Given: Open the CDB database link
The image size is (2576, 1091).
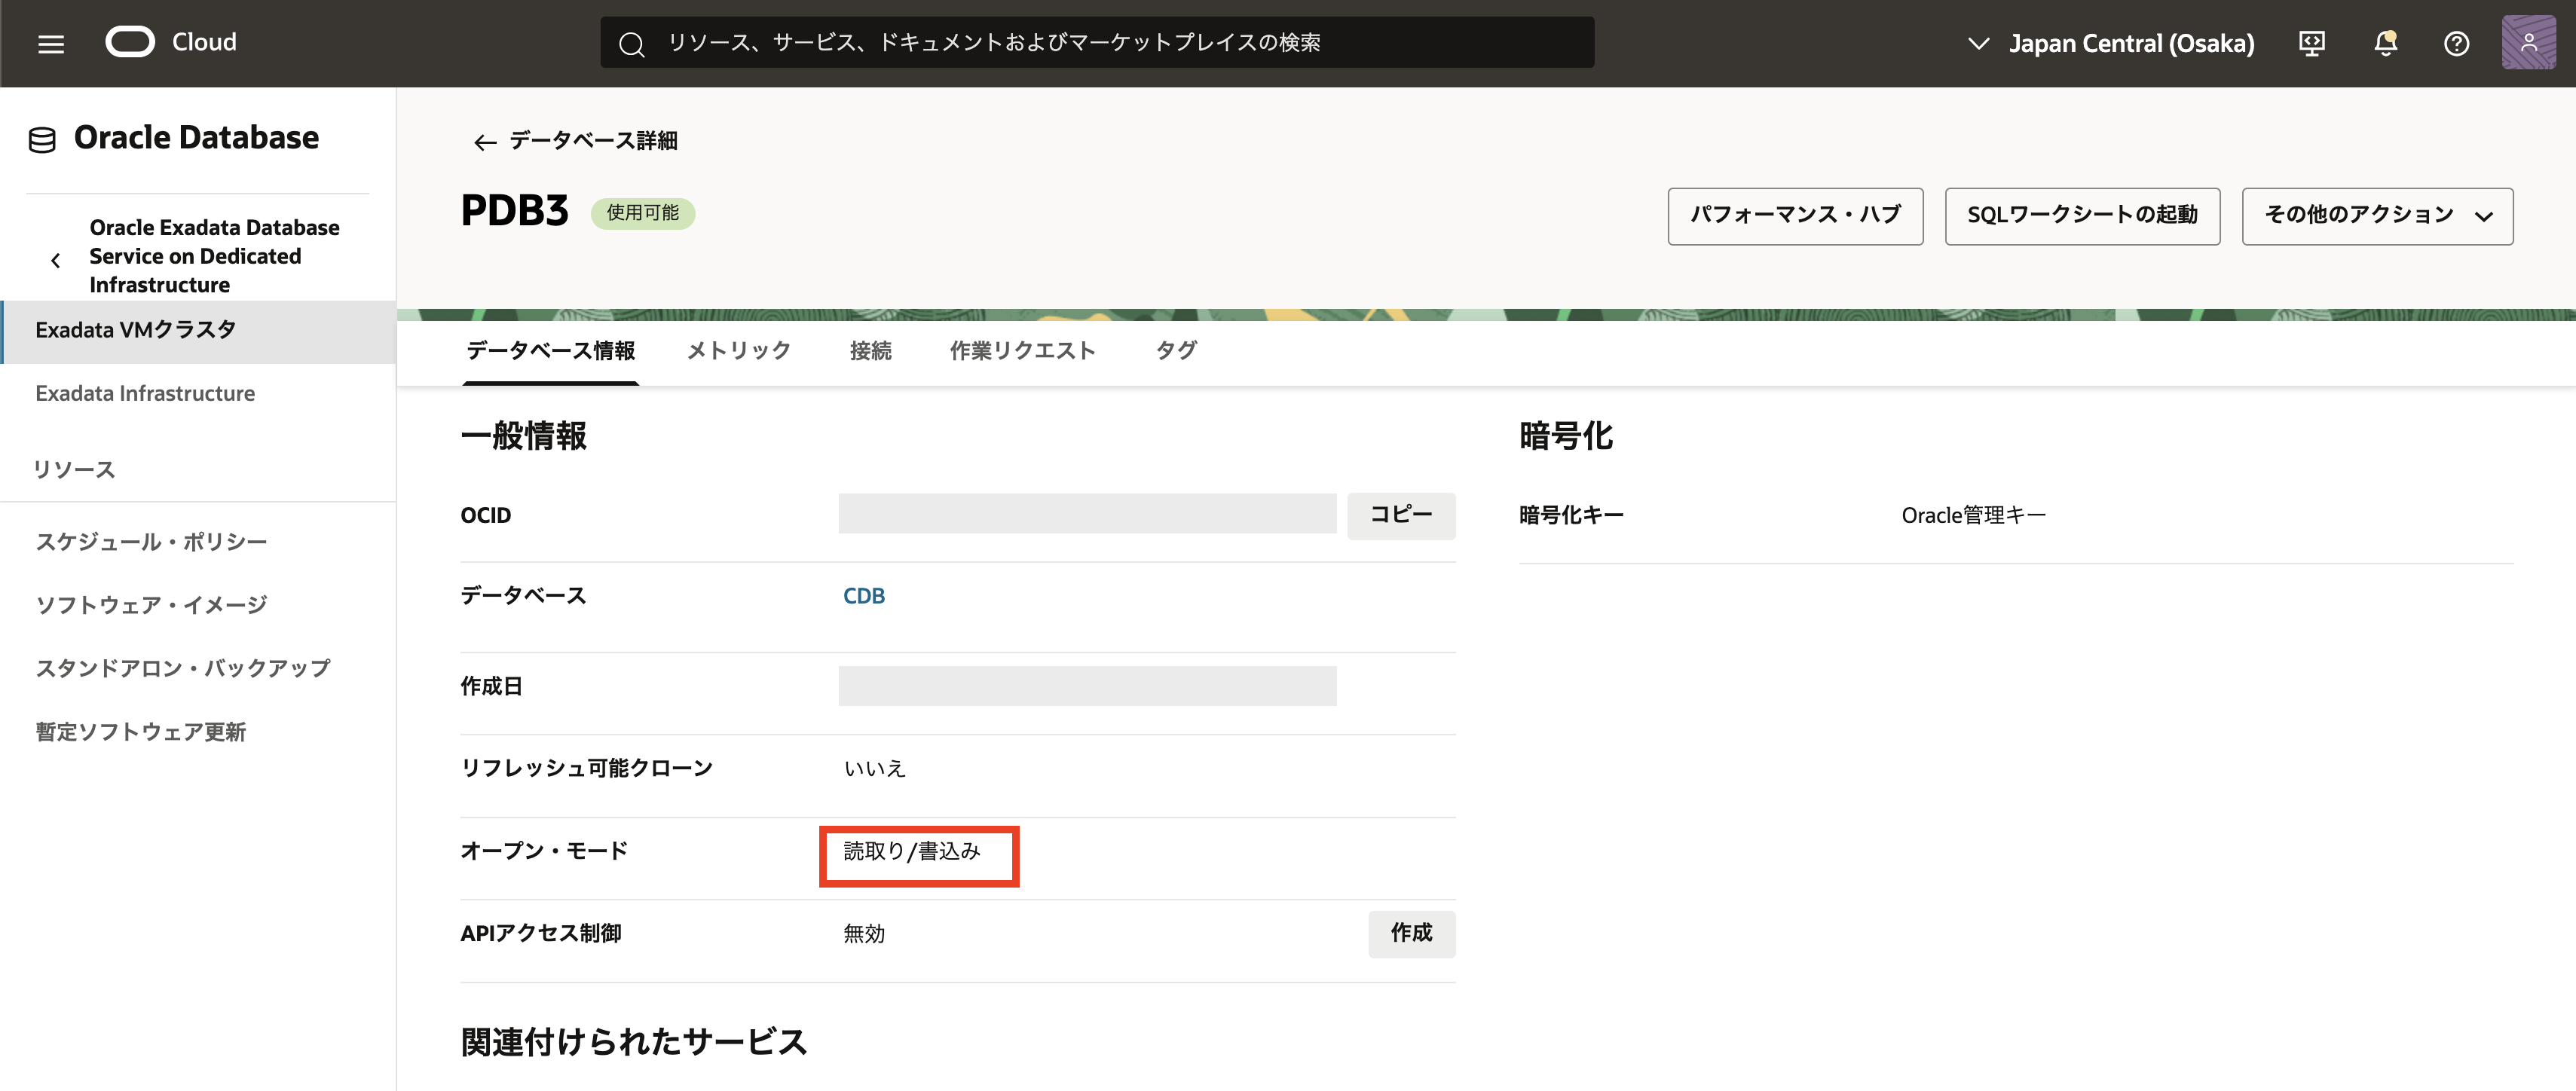Looking at the screenshot, I should coord(864,596).
